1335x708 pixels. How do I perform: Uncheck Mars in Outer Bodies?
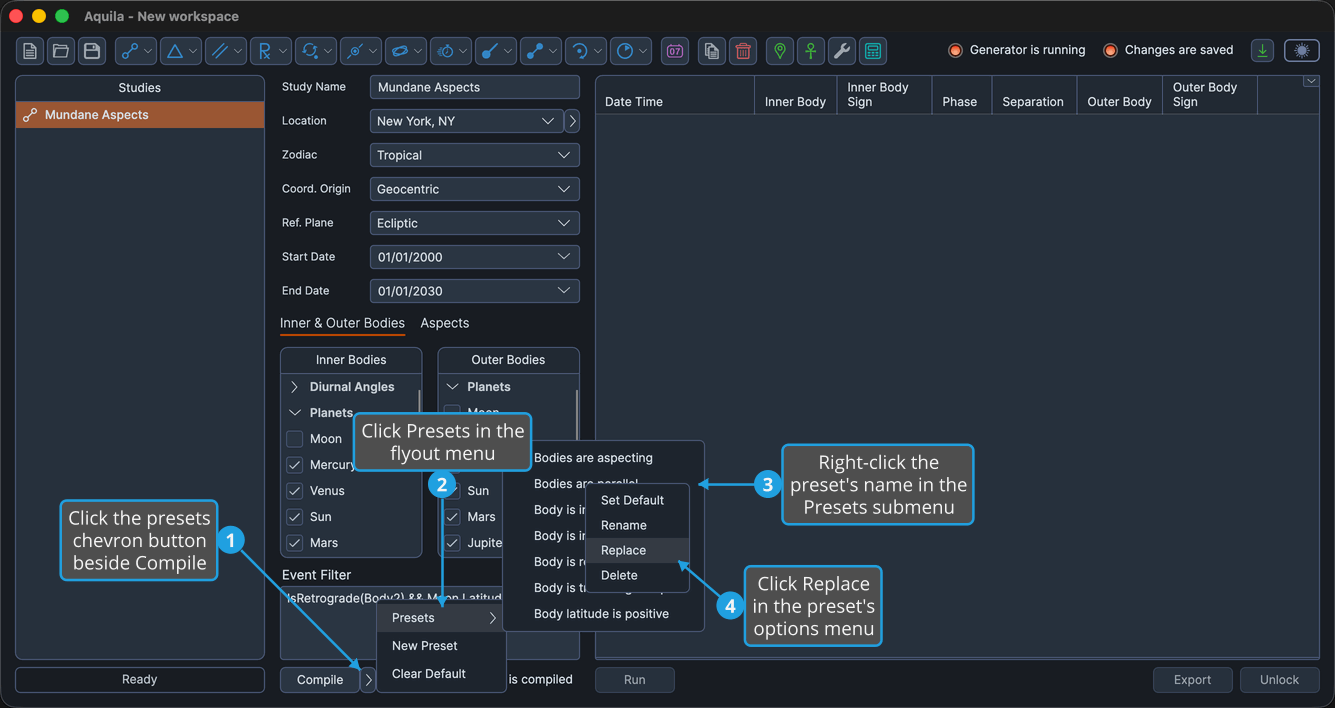(452, 517)
